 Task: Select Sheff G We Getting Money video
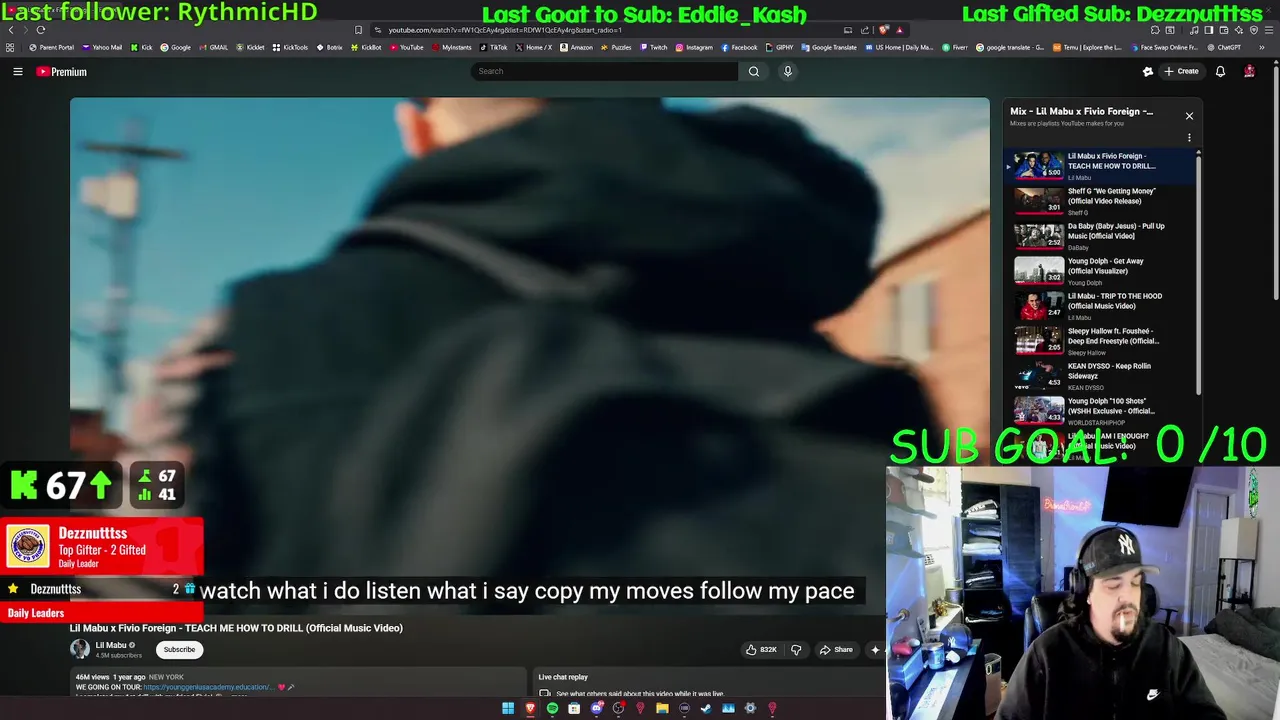(x=1099, y=201)
